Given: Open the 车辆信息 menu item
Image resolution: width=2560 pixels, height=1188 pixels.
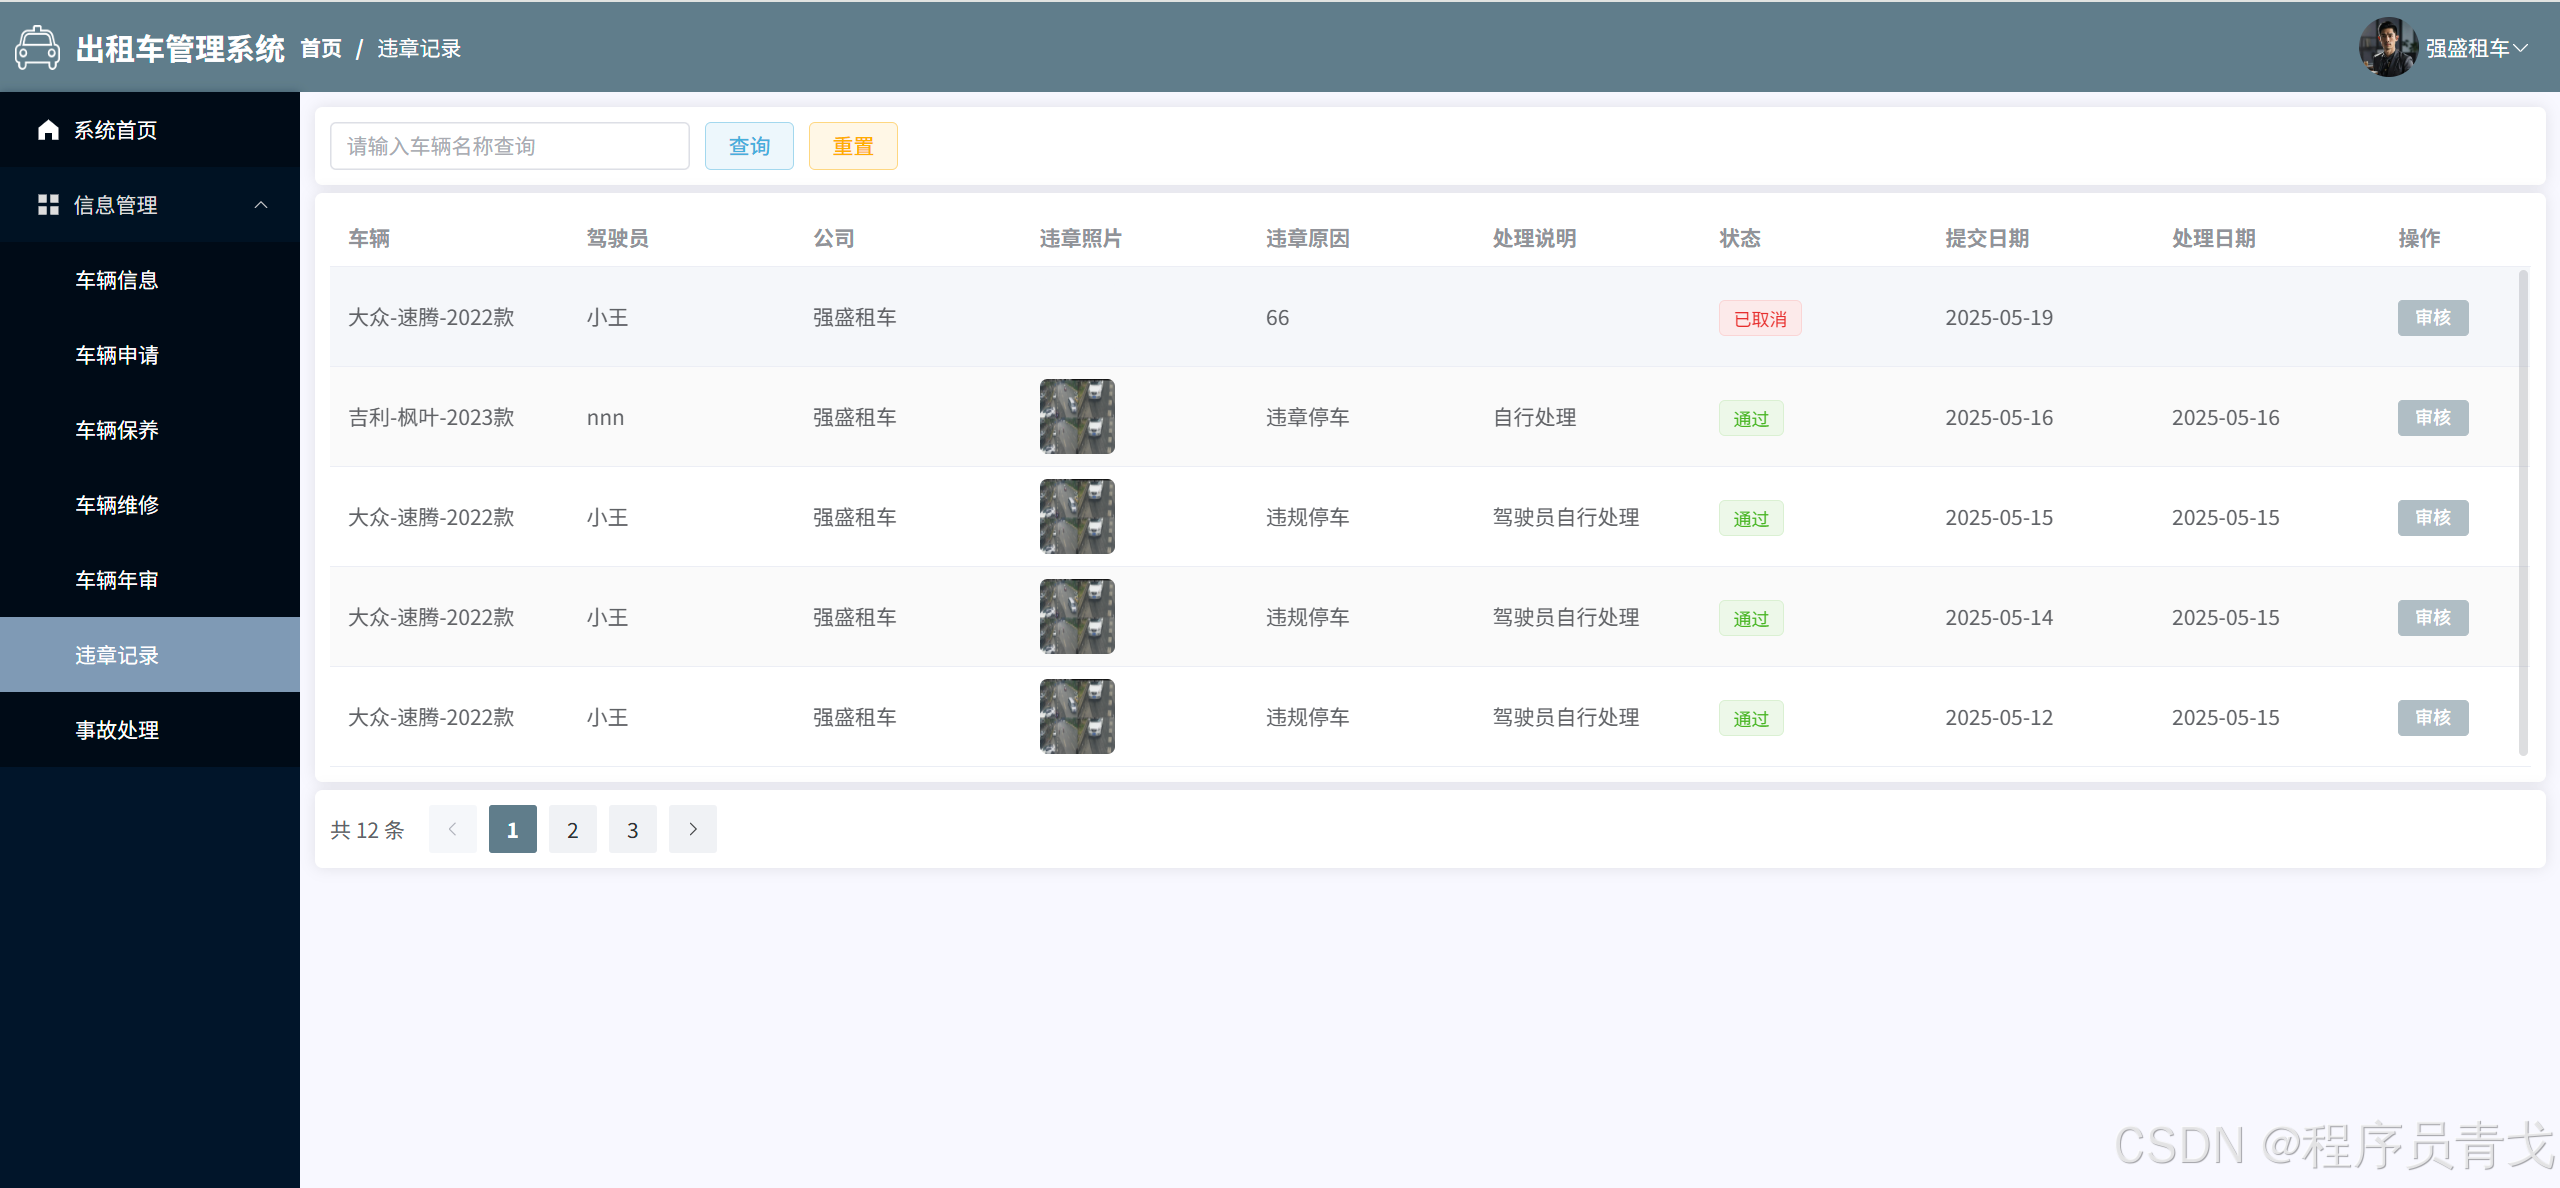Looking at the screenshot, I should click(117, 280).
